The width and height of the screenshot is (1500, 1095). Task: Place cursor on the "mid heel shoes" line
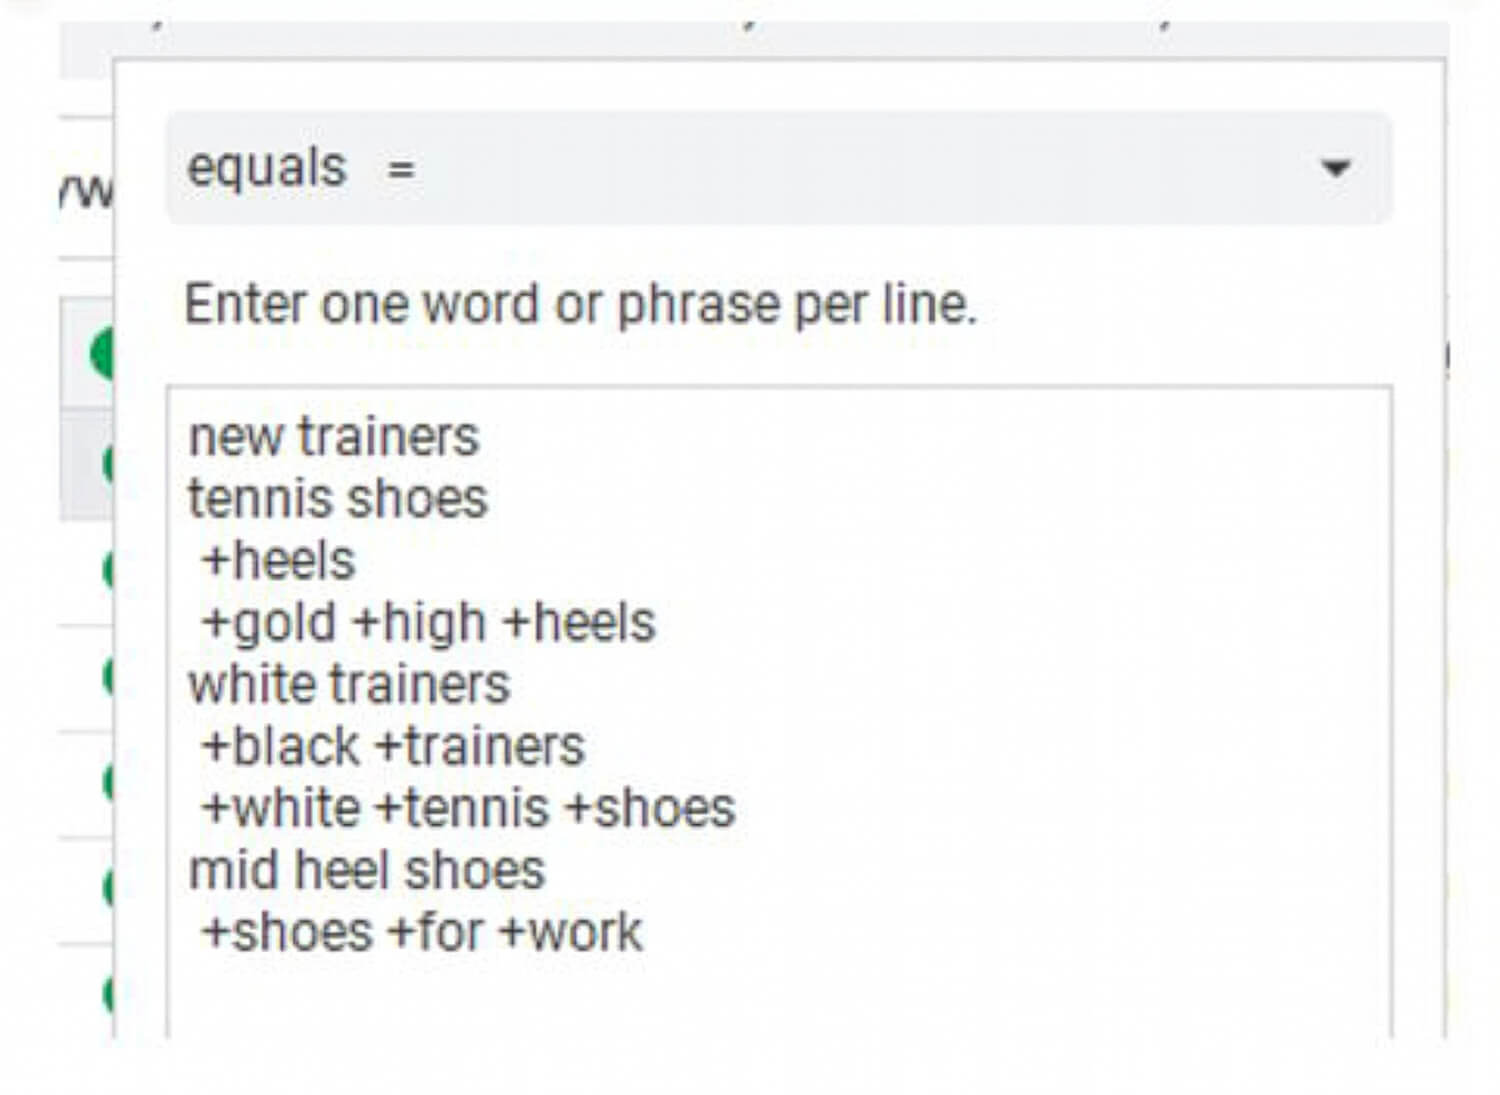(x=367, y=871)
